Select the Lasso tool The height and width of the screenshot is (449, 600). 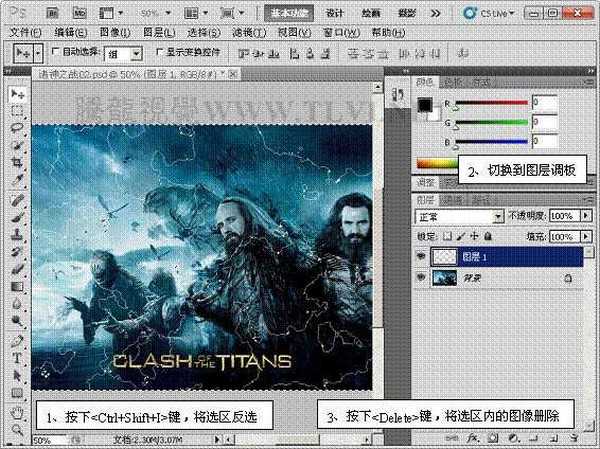(17, 128)
